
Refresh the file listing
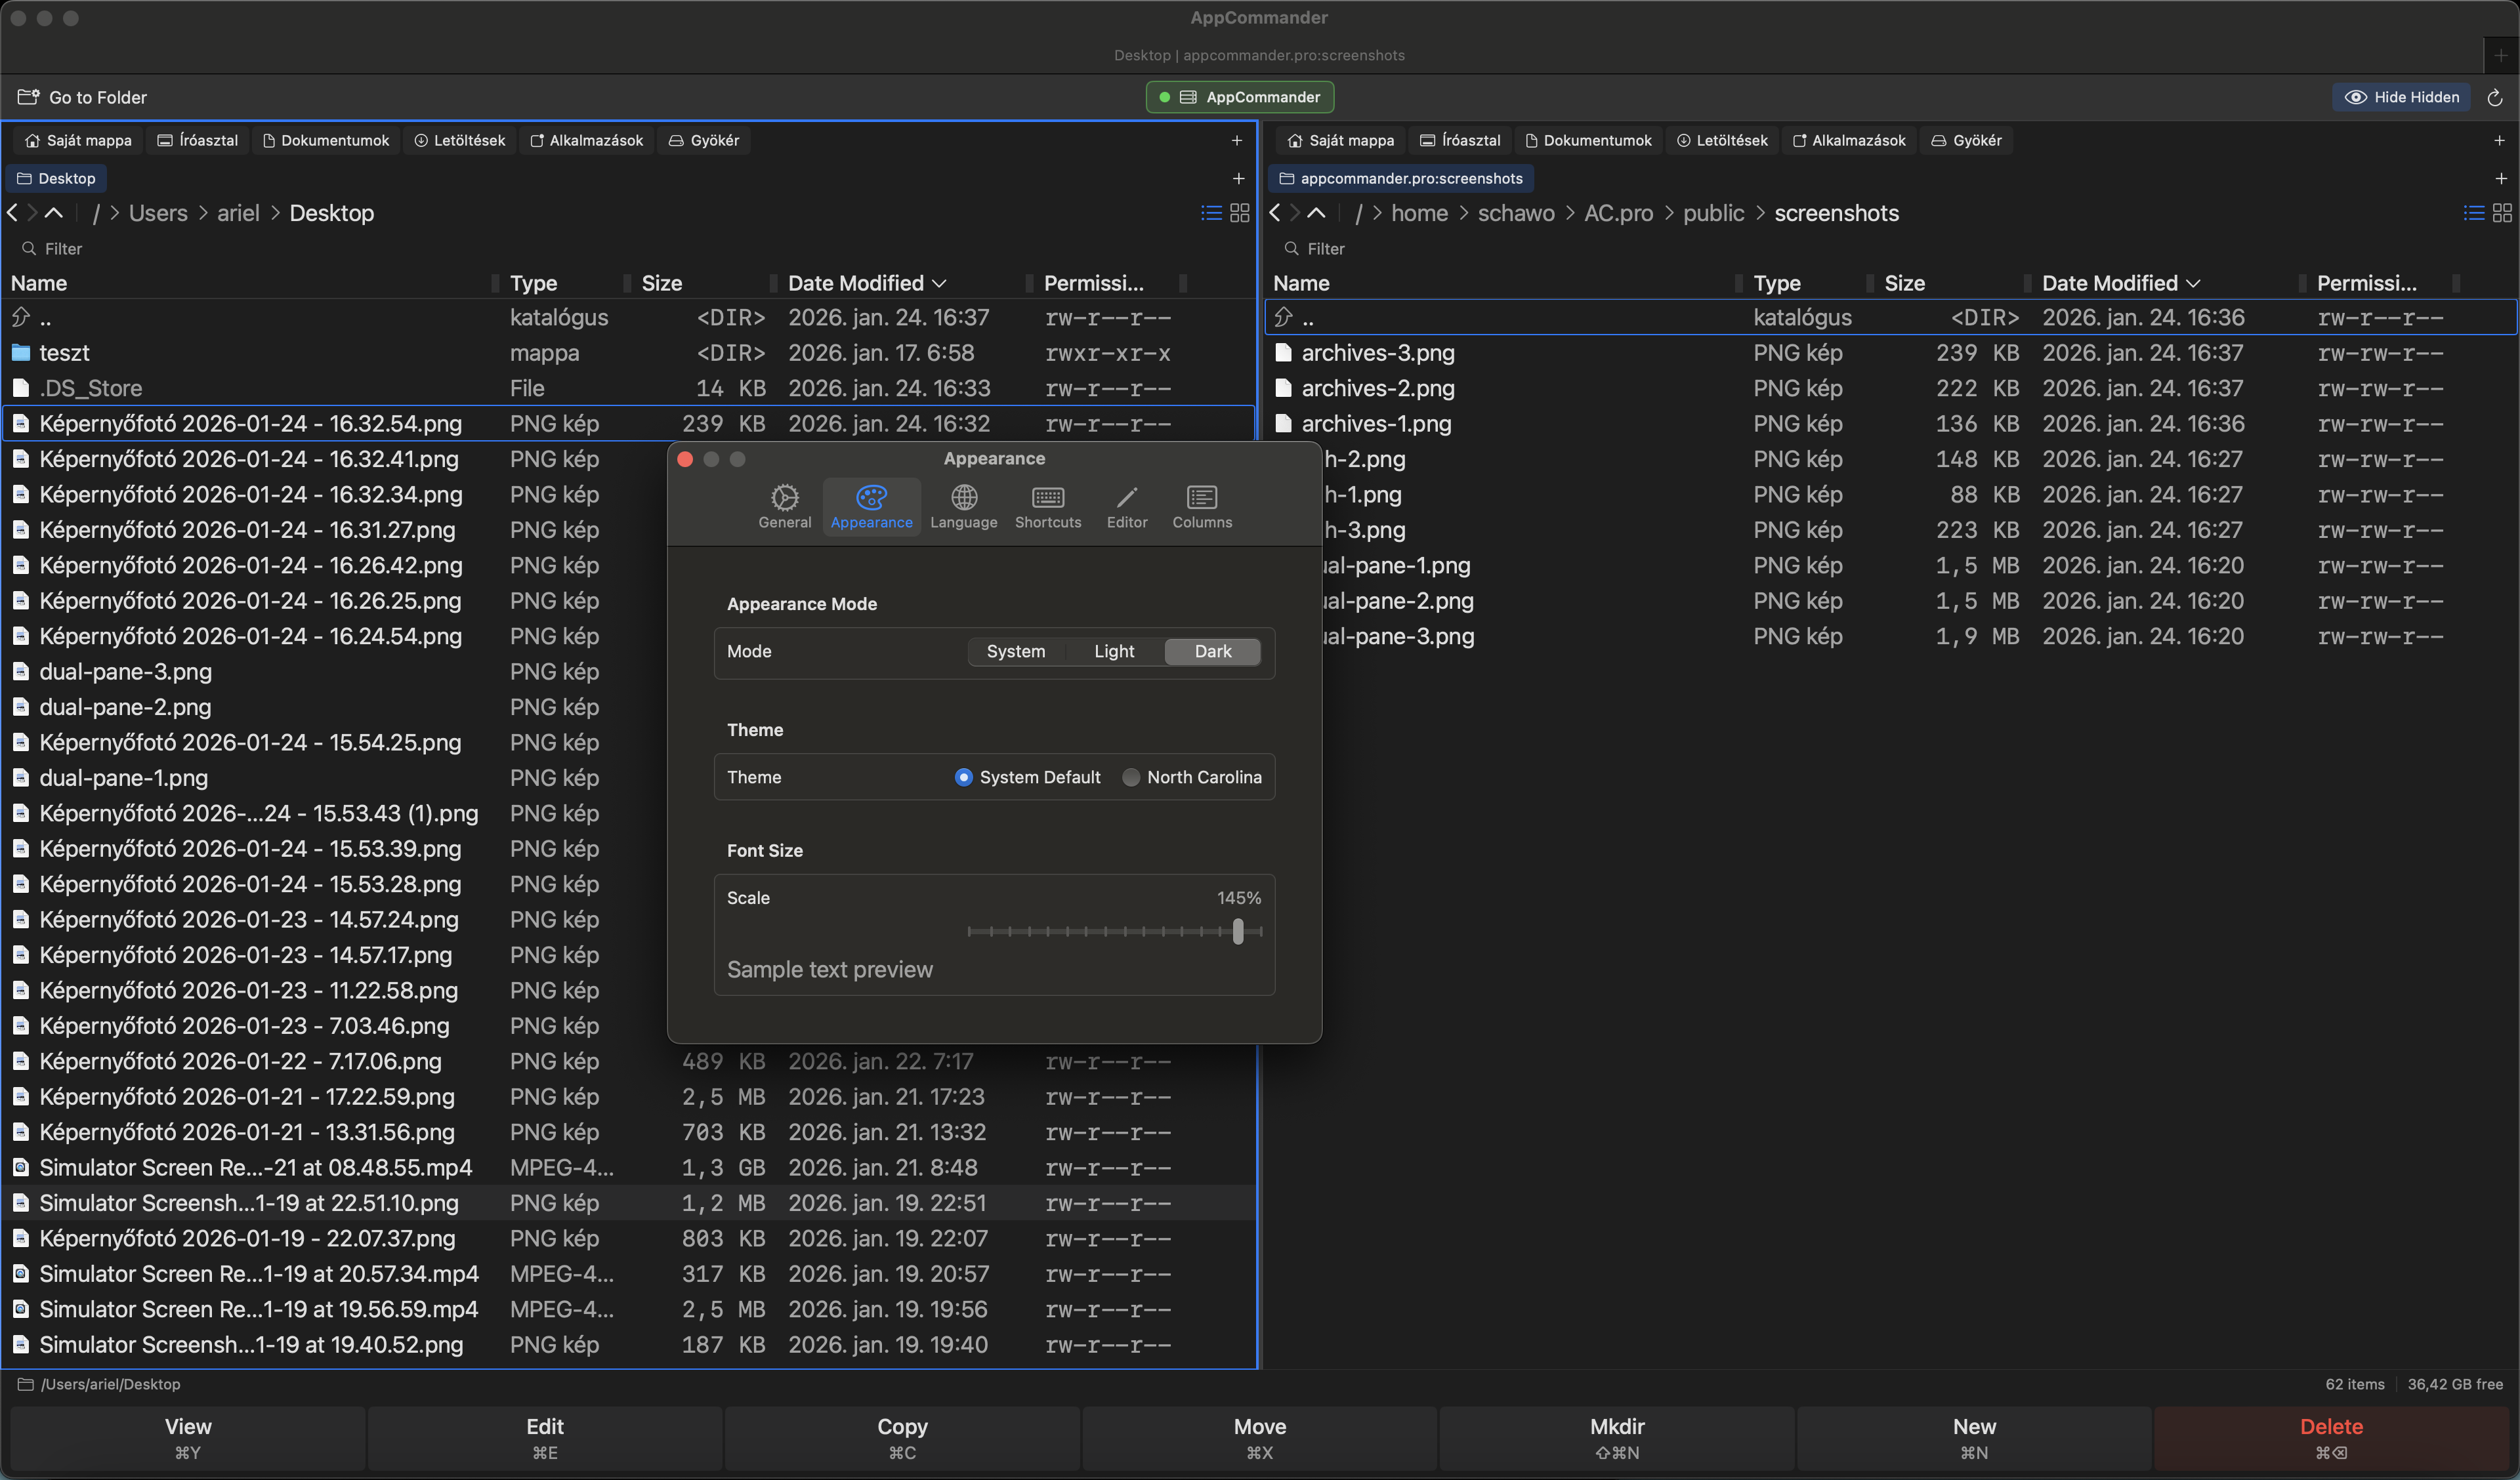pos(2495,96)
